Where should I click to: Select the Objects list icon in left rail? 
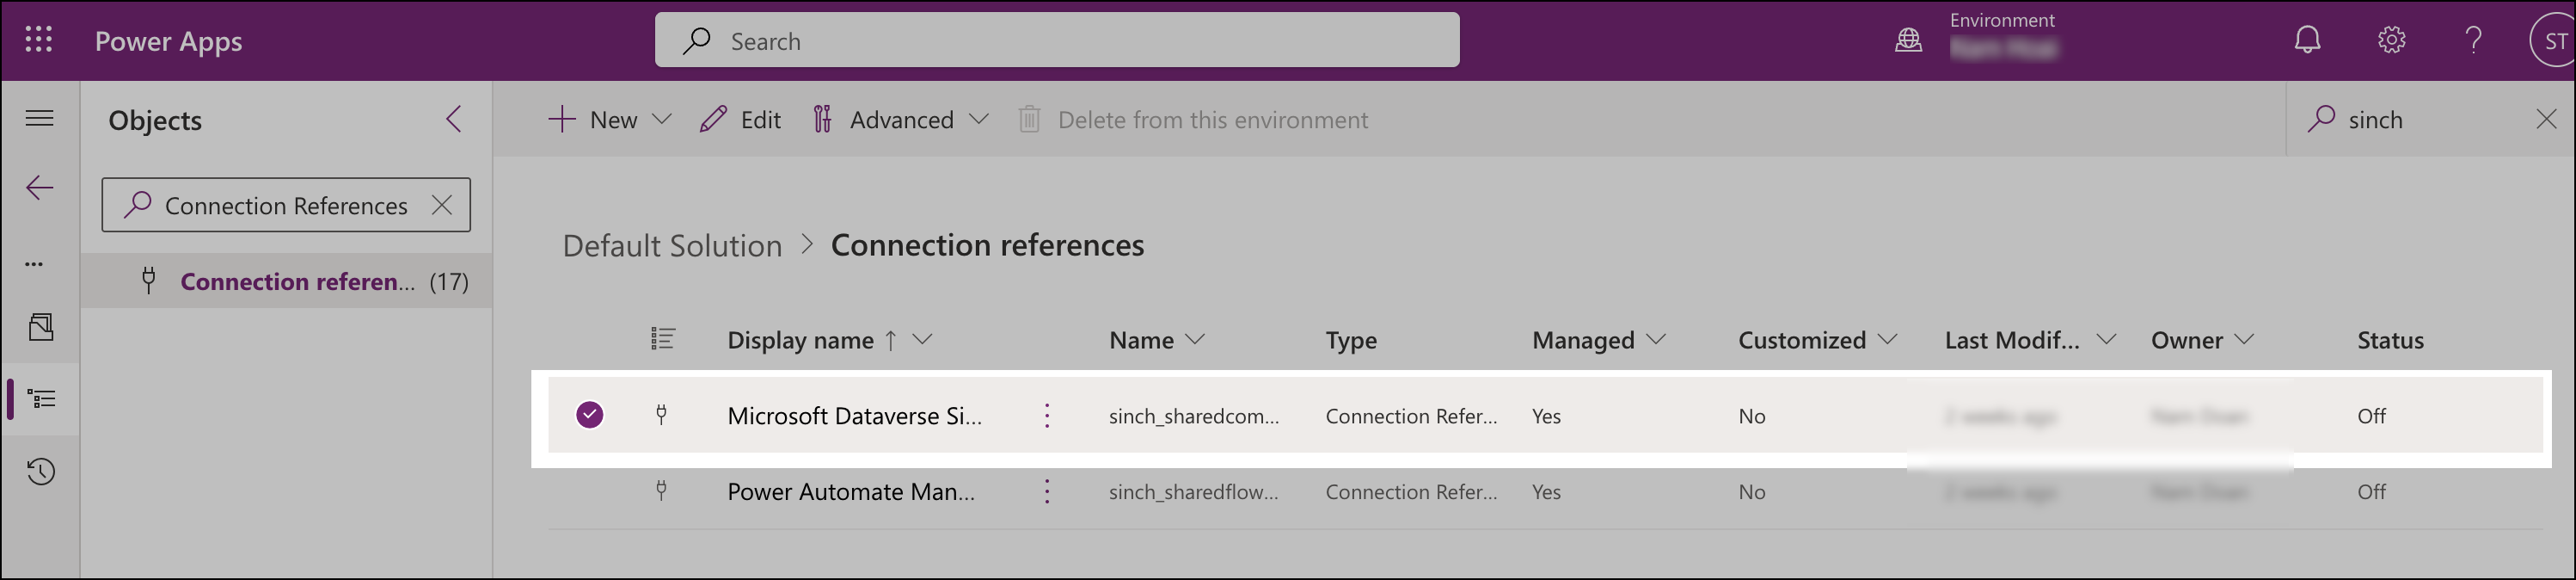point(41,399)
